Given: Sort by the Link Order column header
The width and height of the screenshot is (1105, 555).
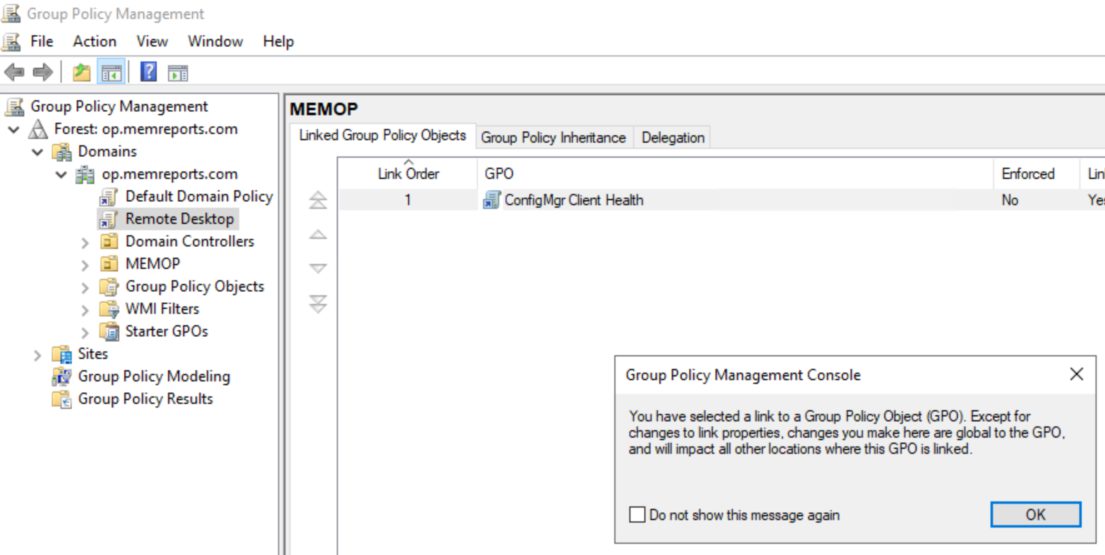Looking at the screenshot, I should click(408, 173).
